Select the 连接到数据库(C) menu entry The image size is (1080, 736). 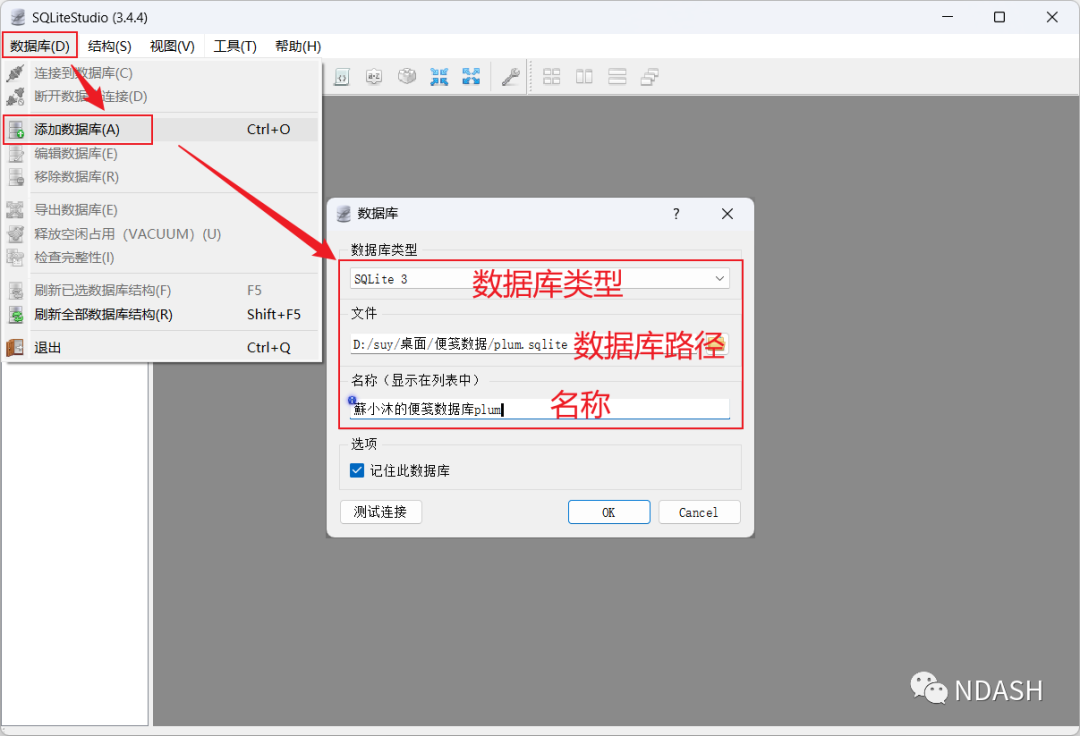(161, 73)
